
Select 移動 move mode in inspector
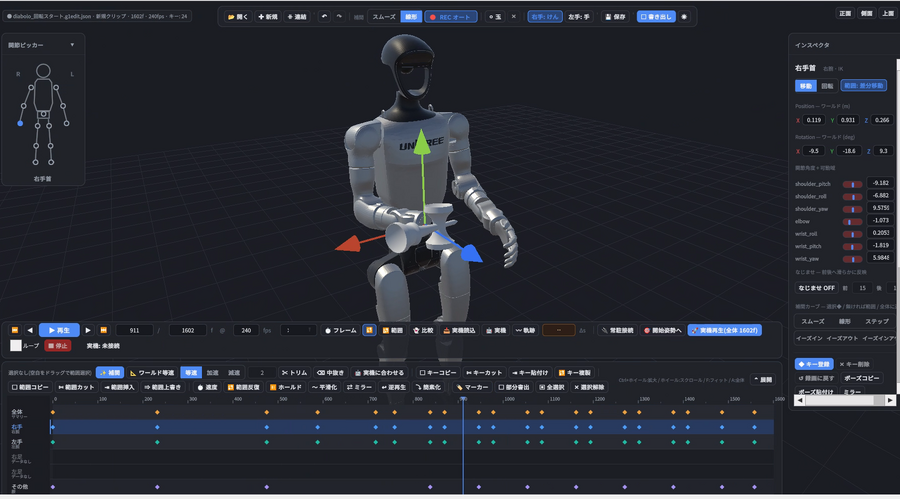[x=806, y=86]
